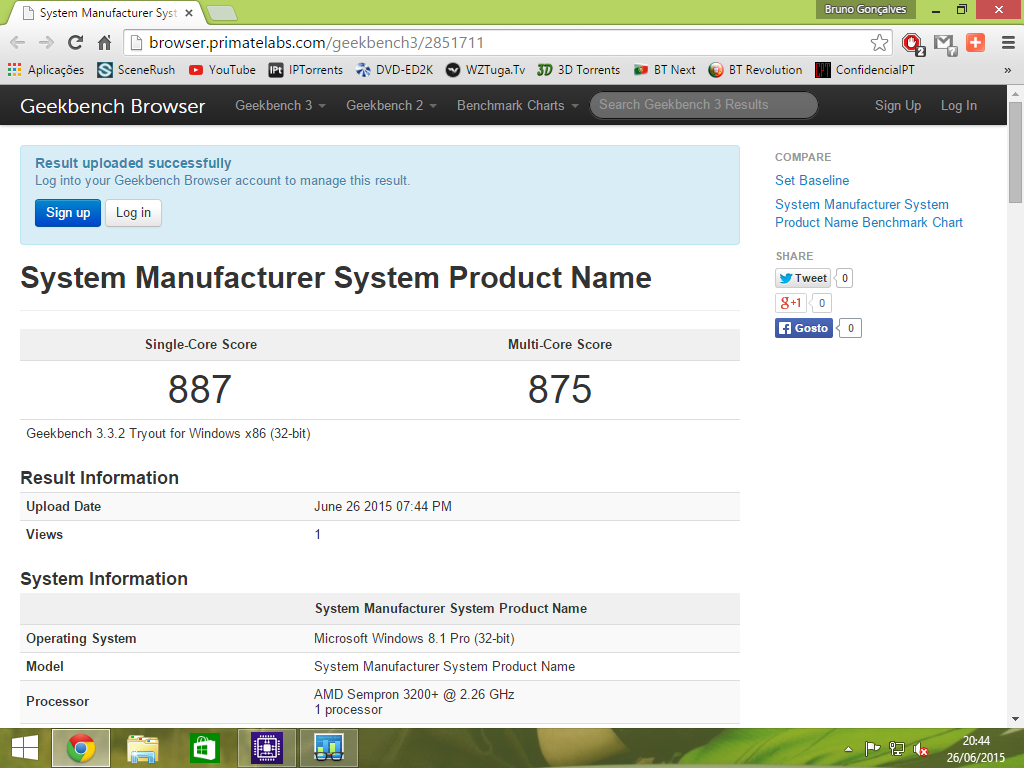The width and height of the screenshot is (1024, 768).
Task: Click the page vertical scrollbar thumb
Action: (x=1015, y=153)
